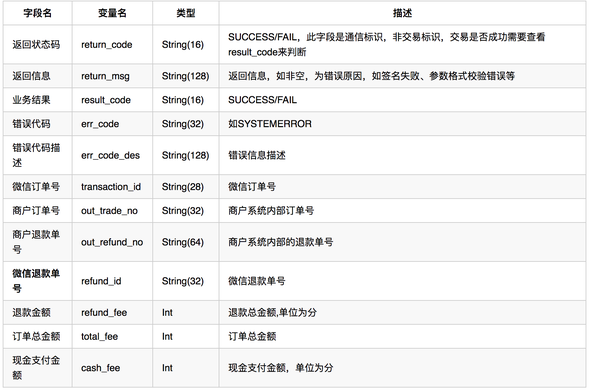Viewport: 600px width, 391px height.
Task: Select the out_refund_no variable cell
Action: point(112,242)
